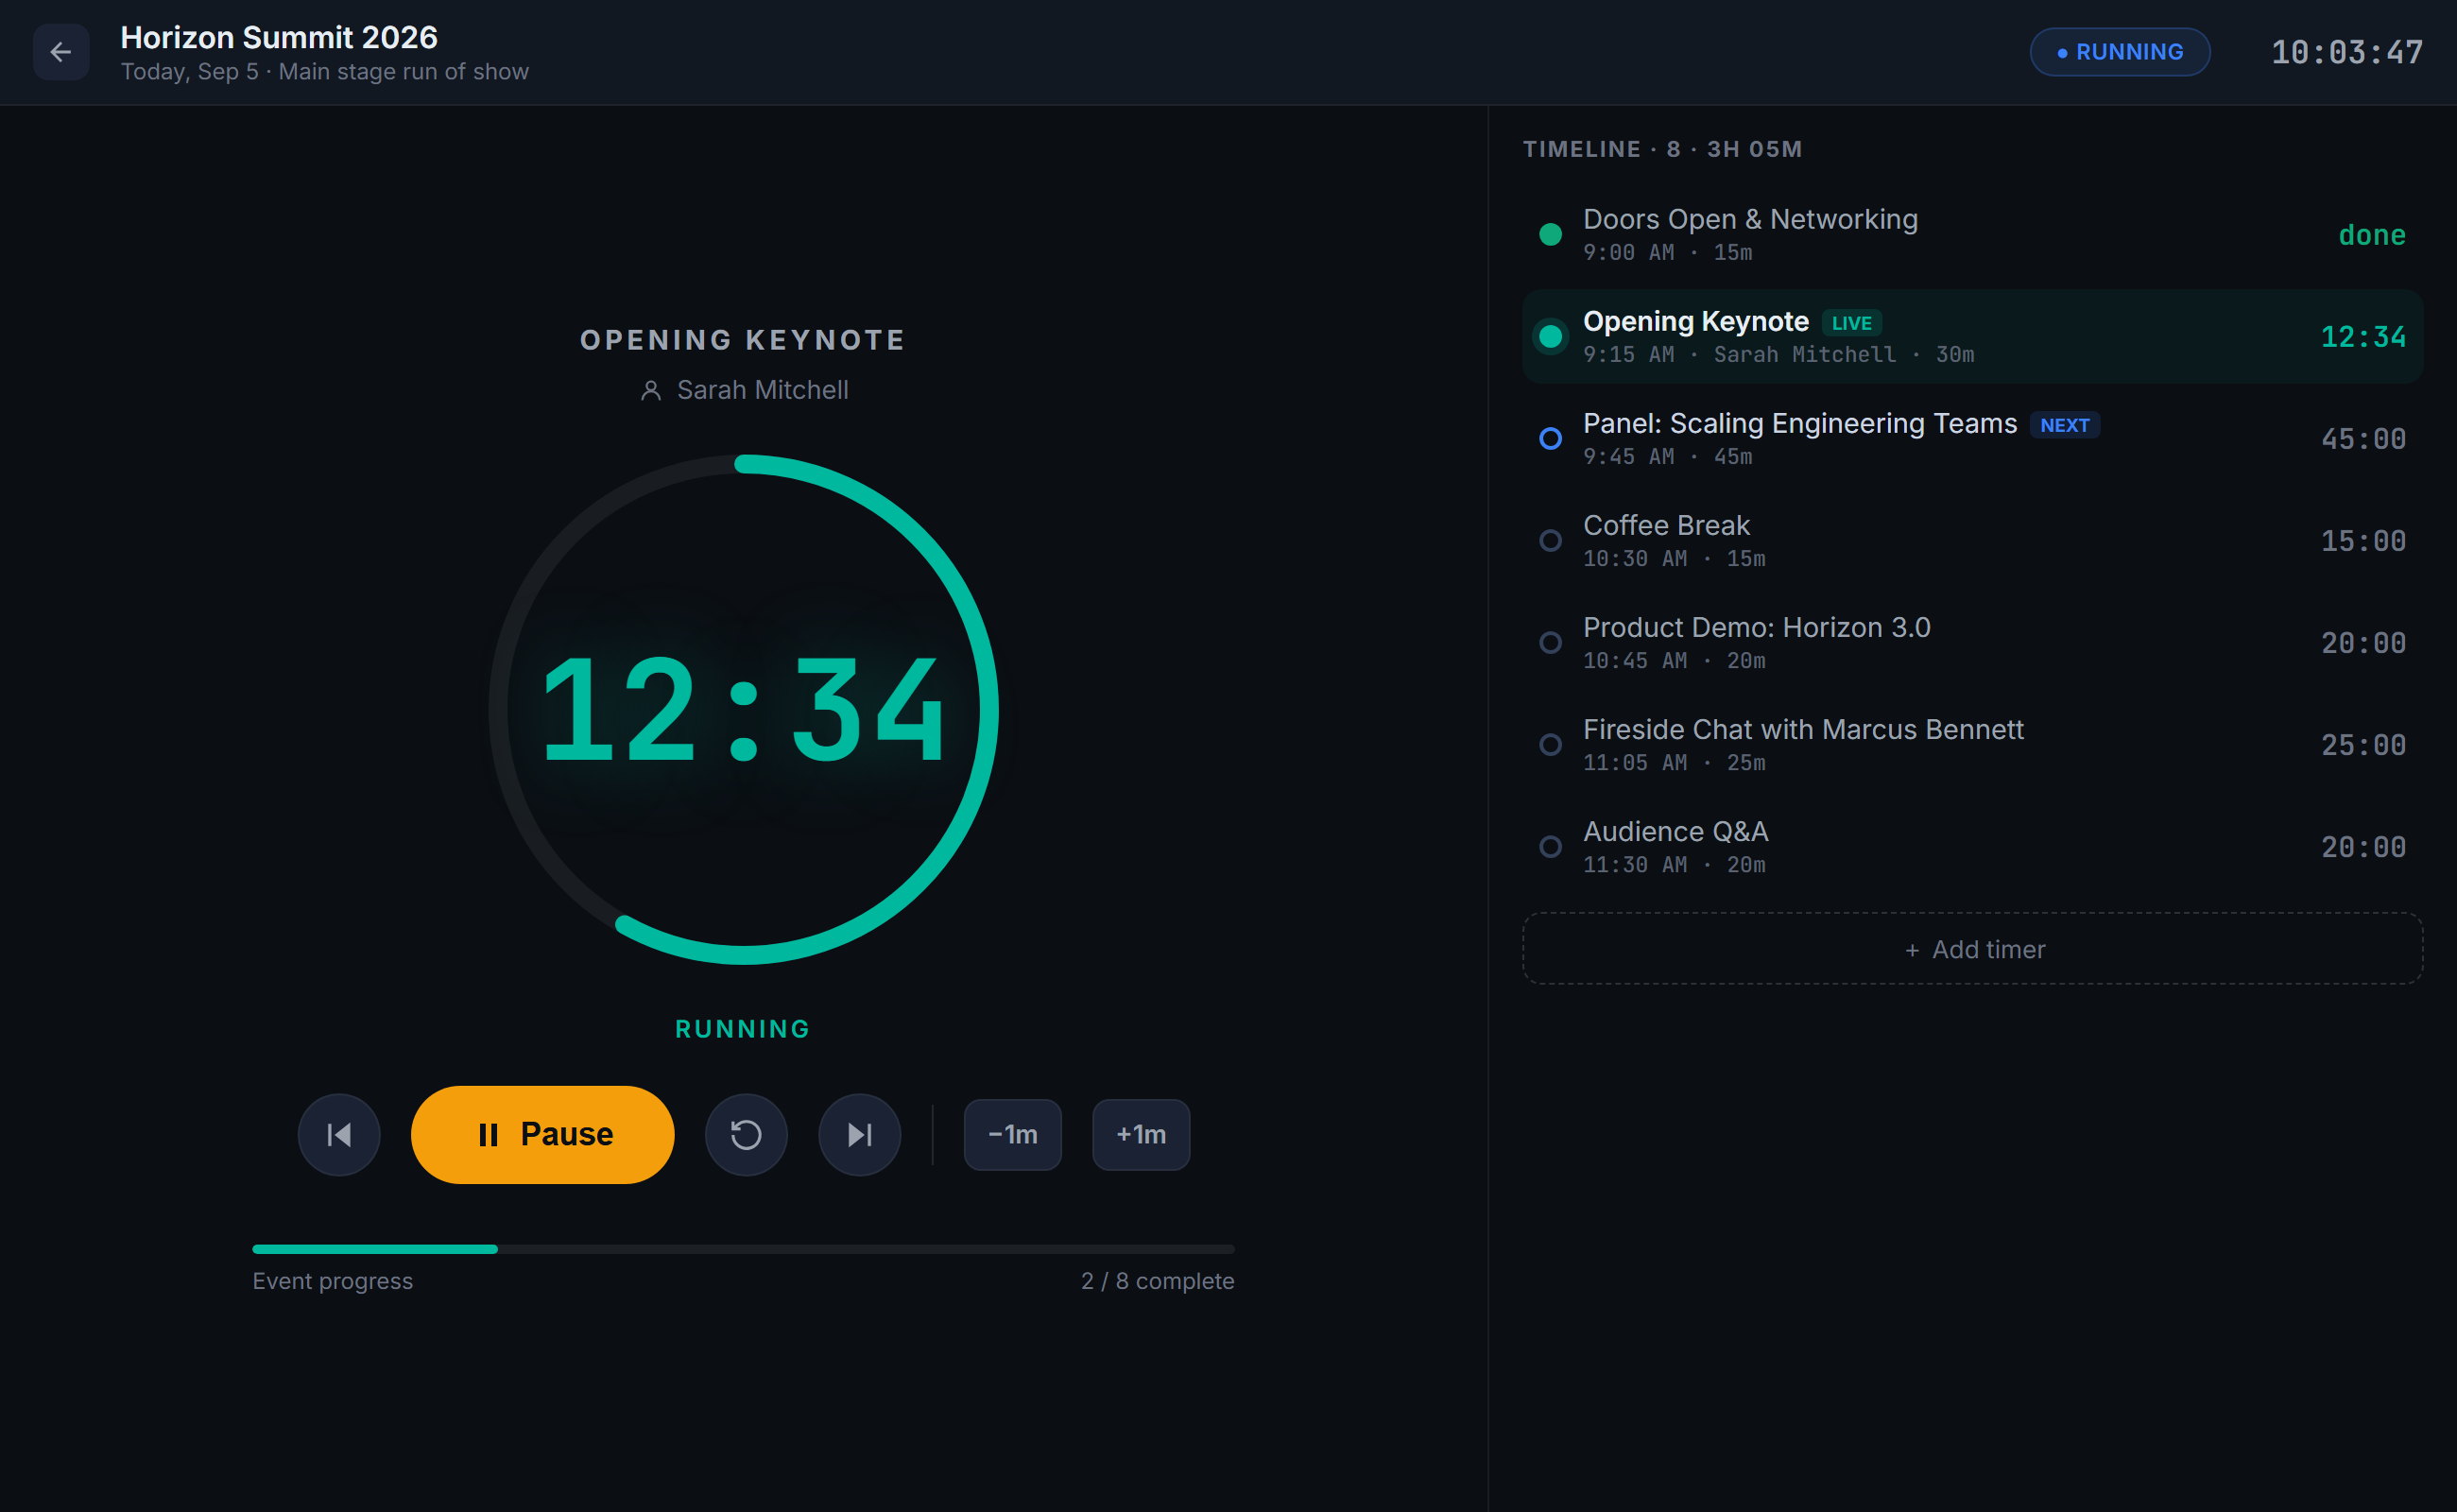Image resolution: width=2457 pixels, height=1512 pixels.
Task: Select Doors Open & Networking row
Action: pyautogui.click(x=1972, y=235)
